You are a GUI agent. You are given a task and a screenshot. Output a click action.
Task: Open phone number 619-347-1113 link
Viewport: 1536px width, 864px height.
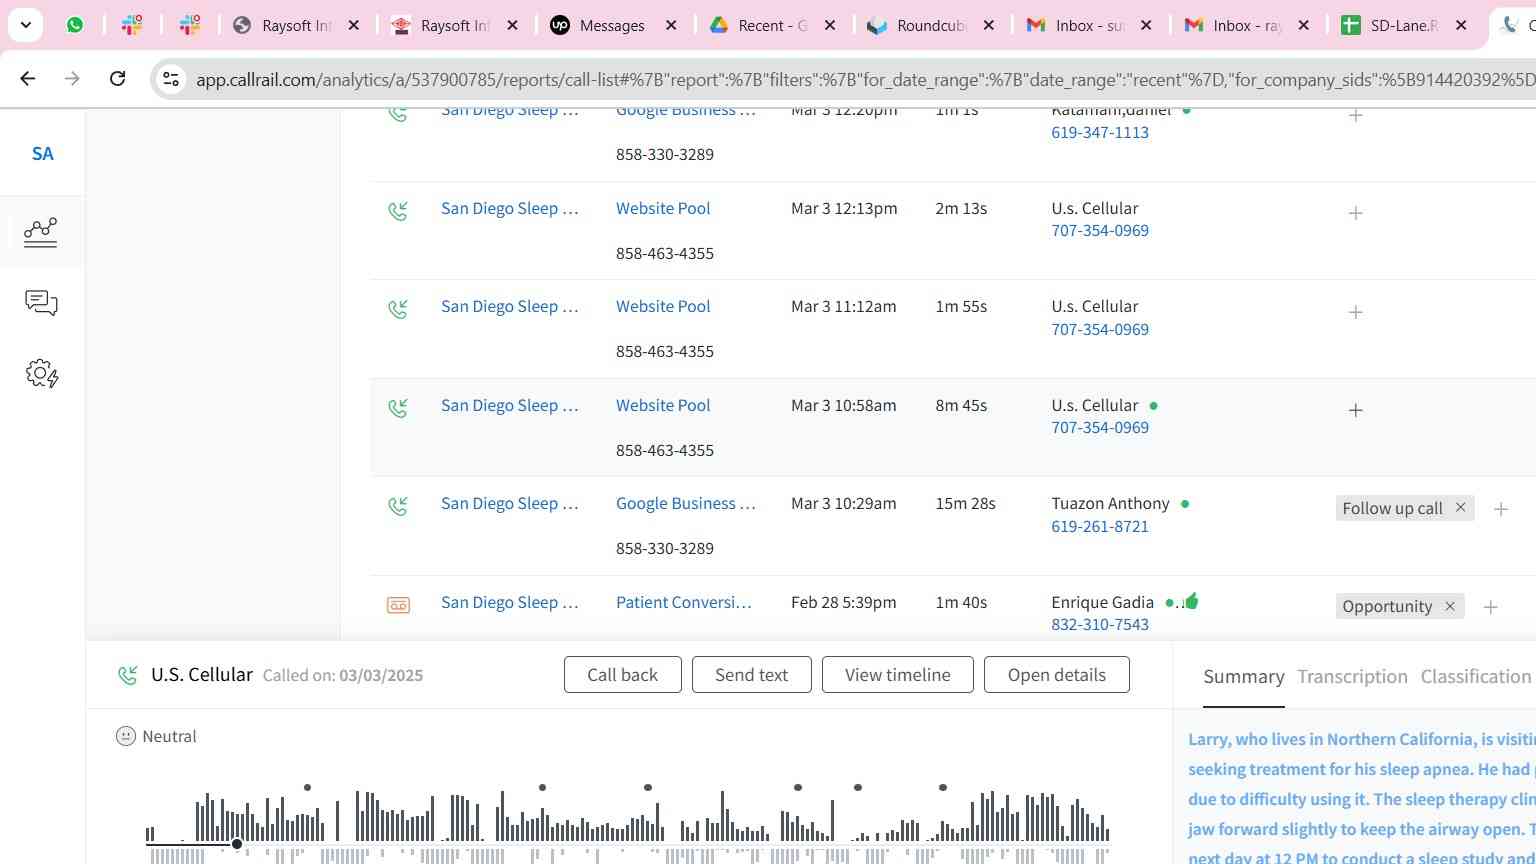(1100, 133)
